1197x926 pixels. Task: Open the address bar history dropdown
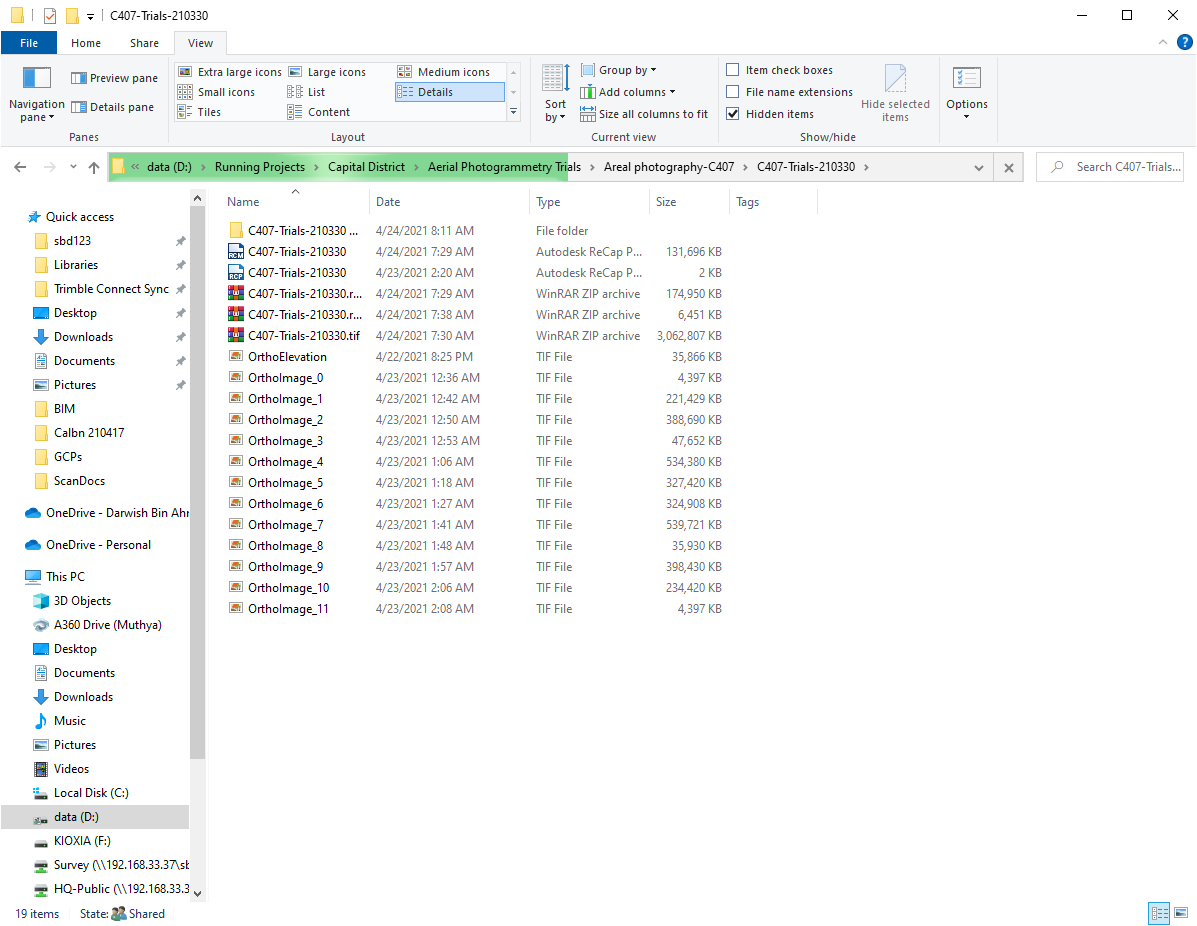(x=978, y=167)
